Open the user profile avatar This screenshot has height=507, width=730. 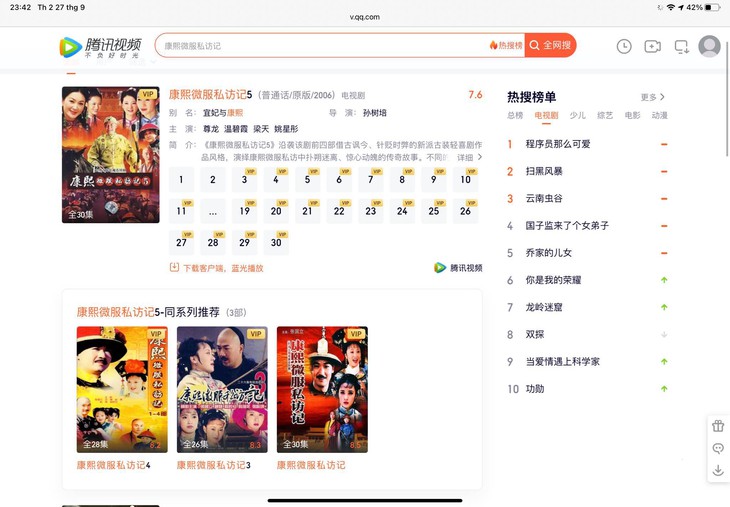[x=709, y=46]
